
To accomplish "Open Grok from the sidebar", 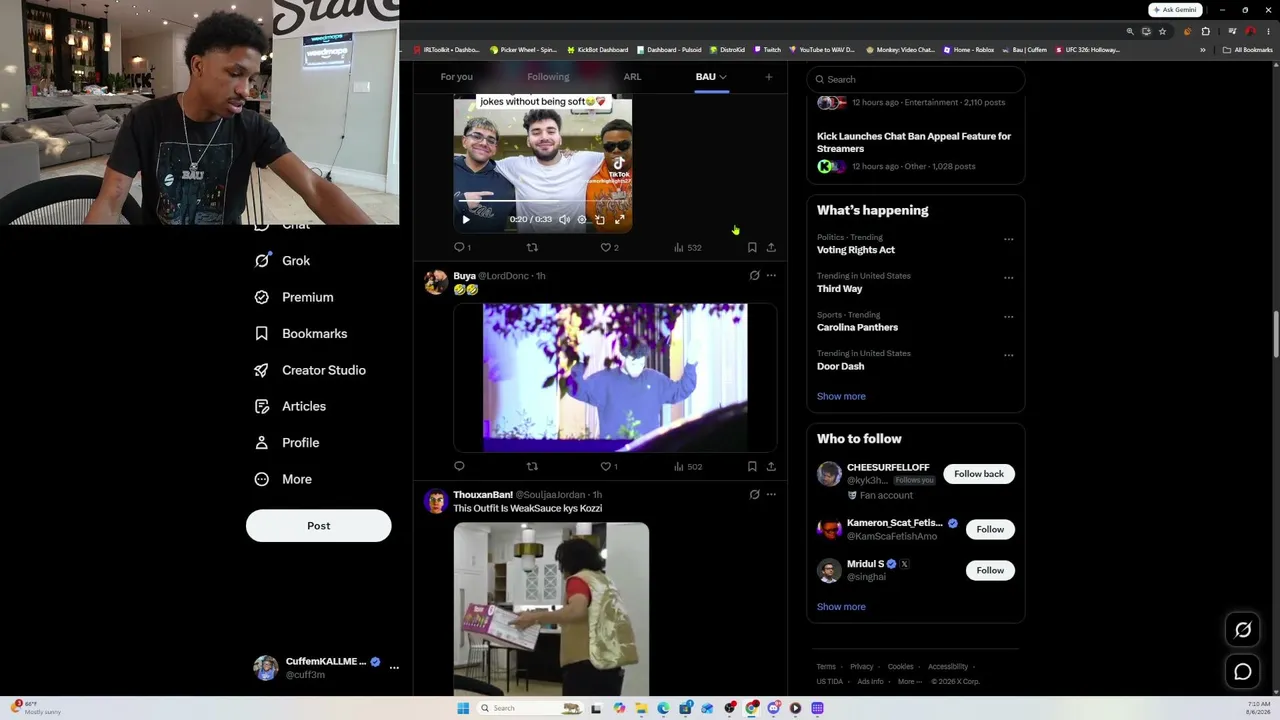I will pyautogui.click(x=283, y=261).
